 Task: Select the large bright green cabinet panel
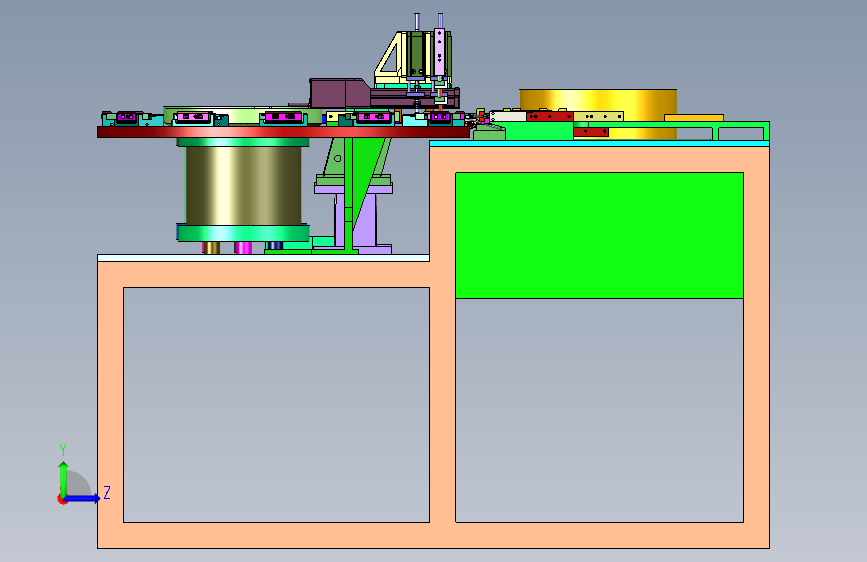point(599,235)
